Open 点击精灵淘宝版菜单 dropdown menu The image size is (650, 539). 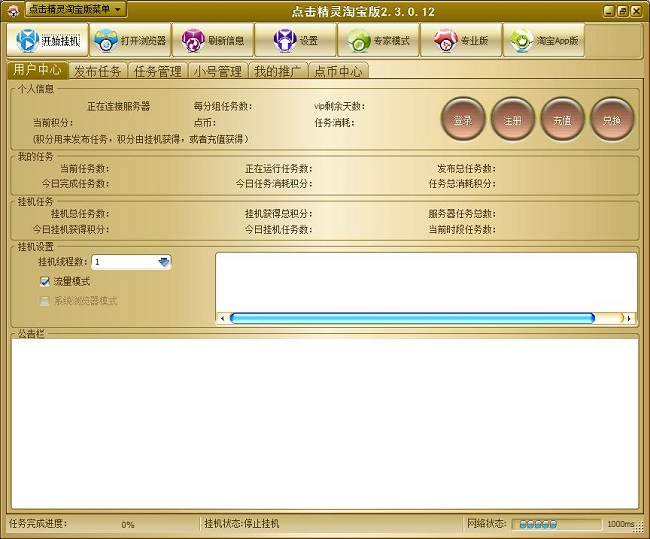(75, 10)
